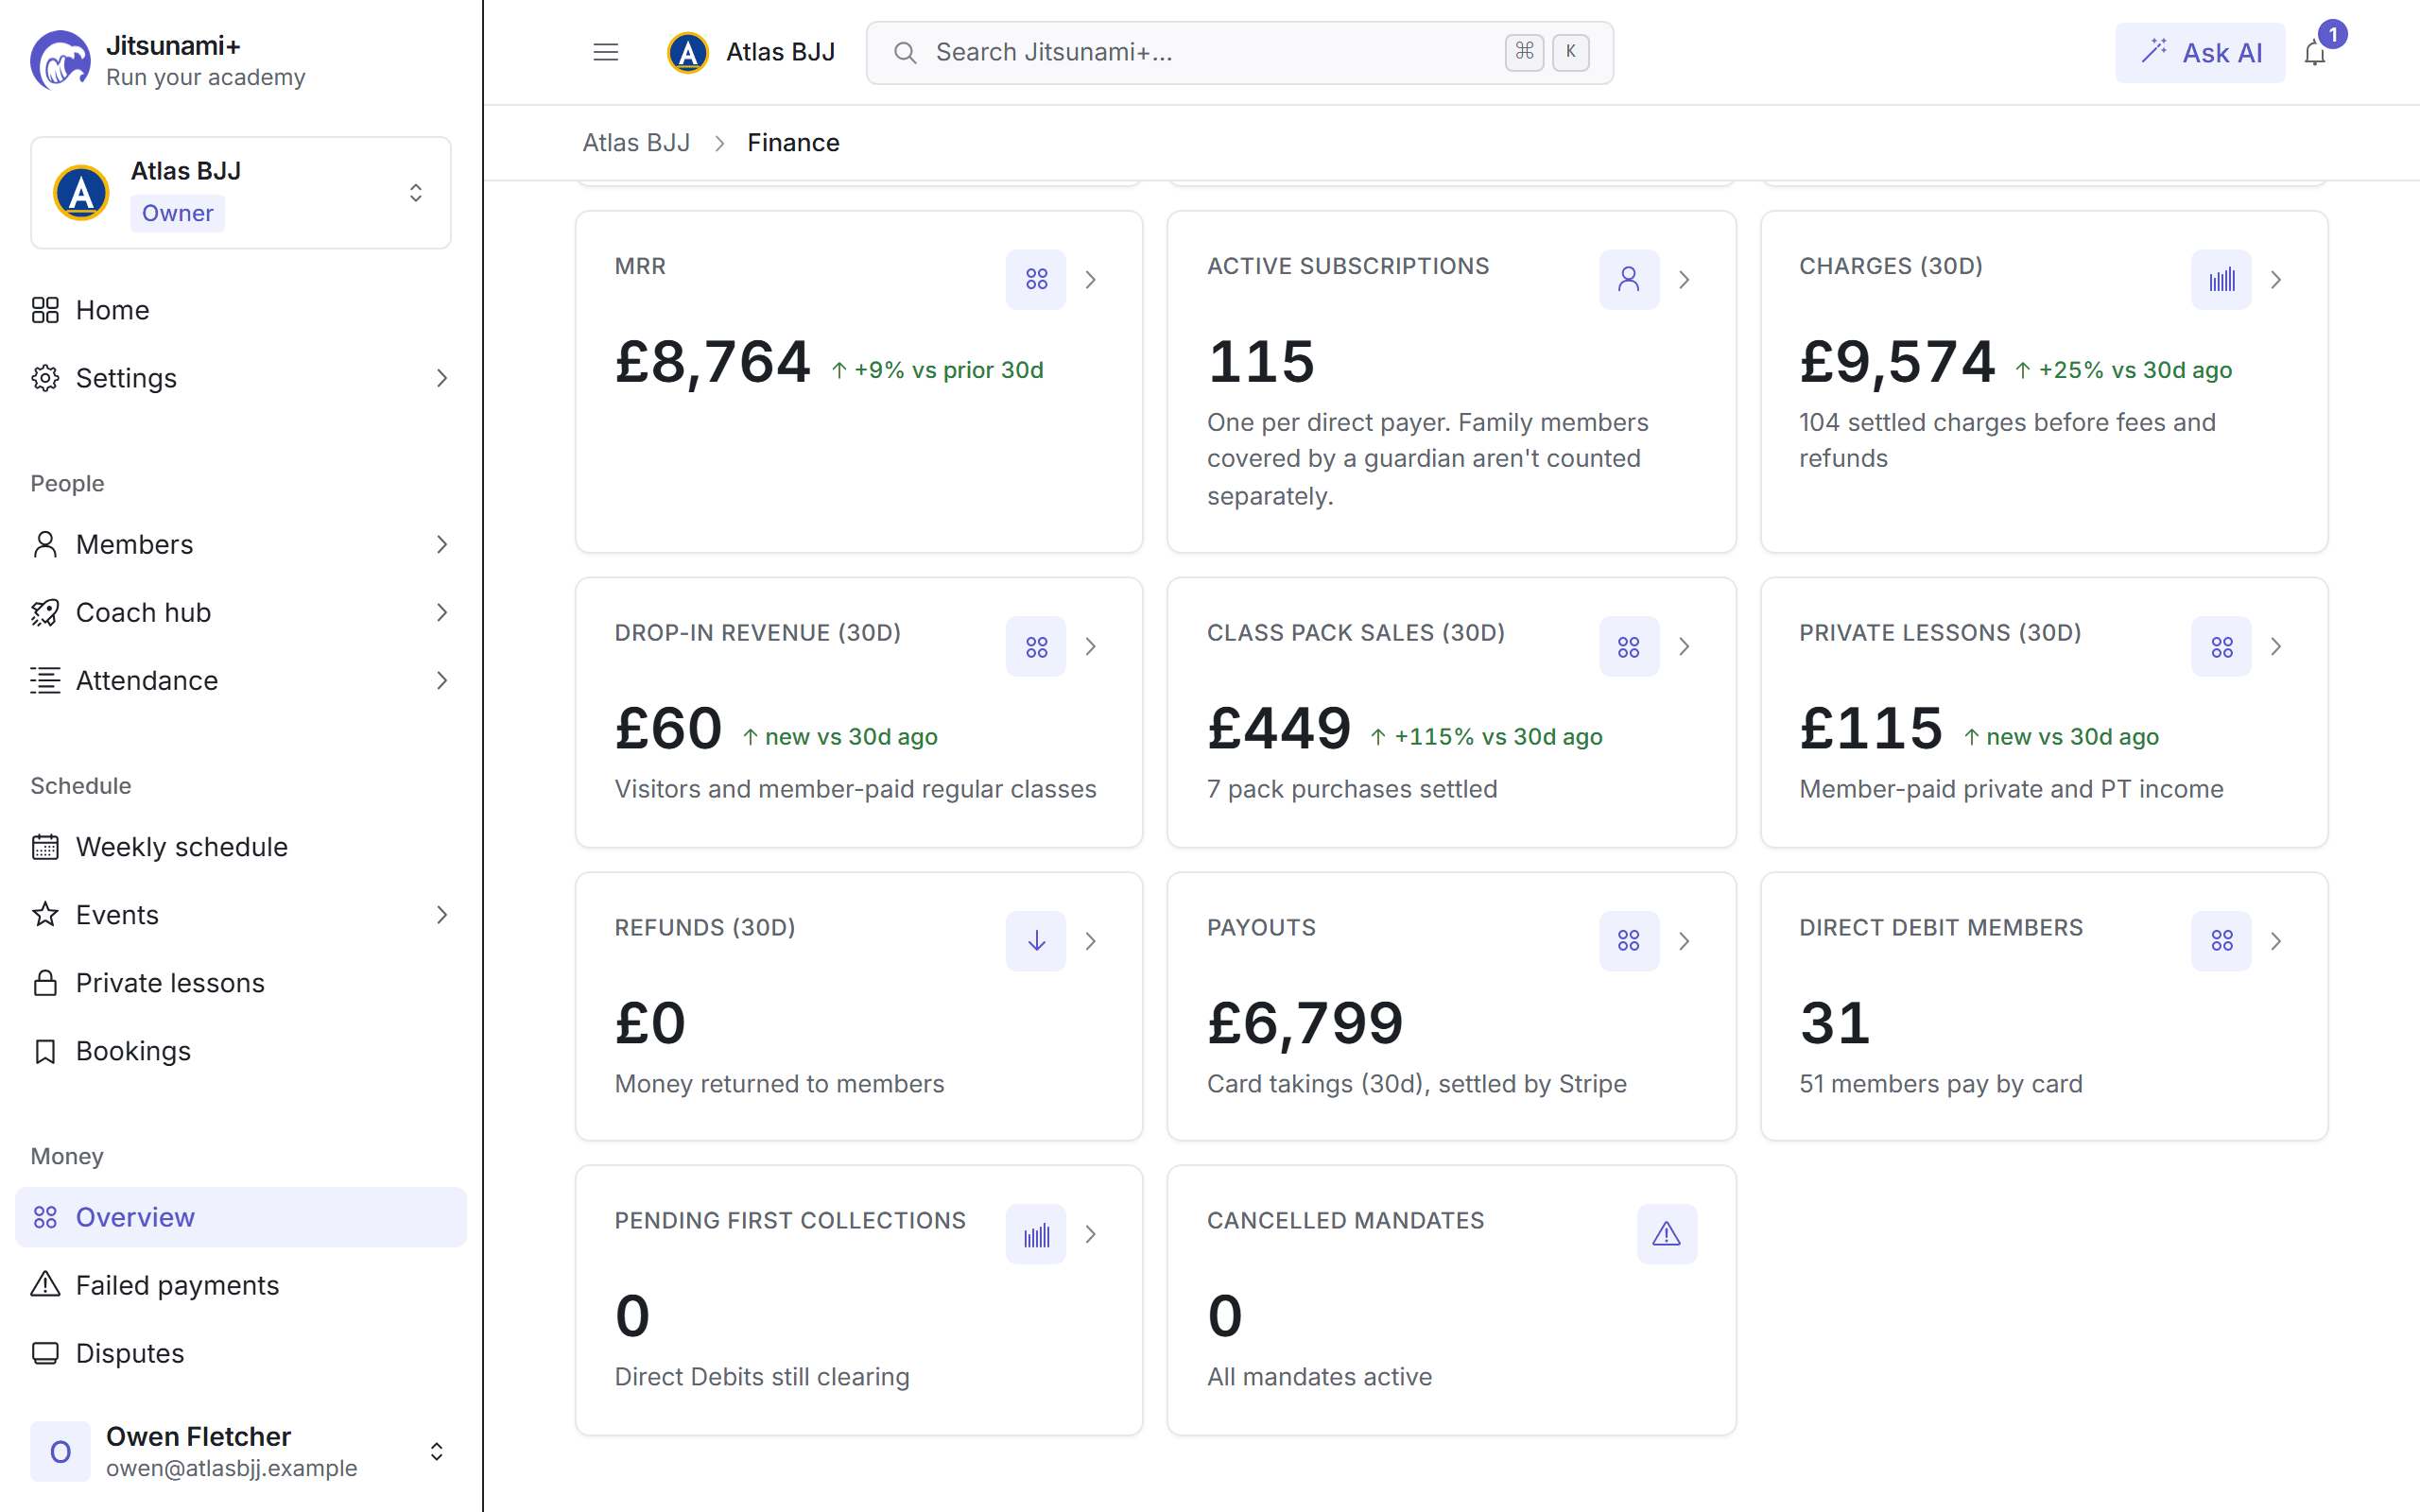Viewport: 2420px width, 1512px height.
Task: Expand the Members submenu
Action: (442, 544)
